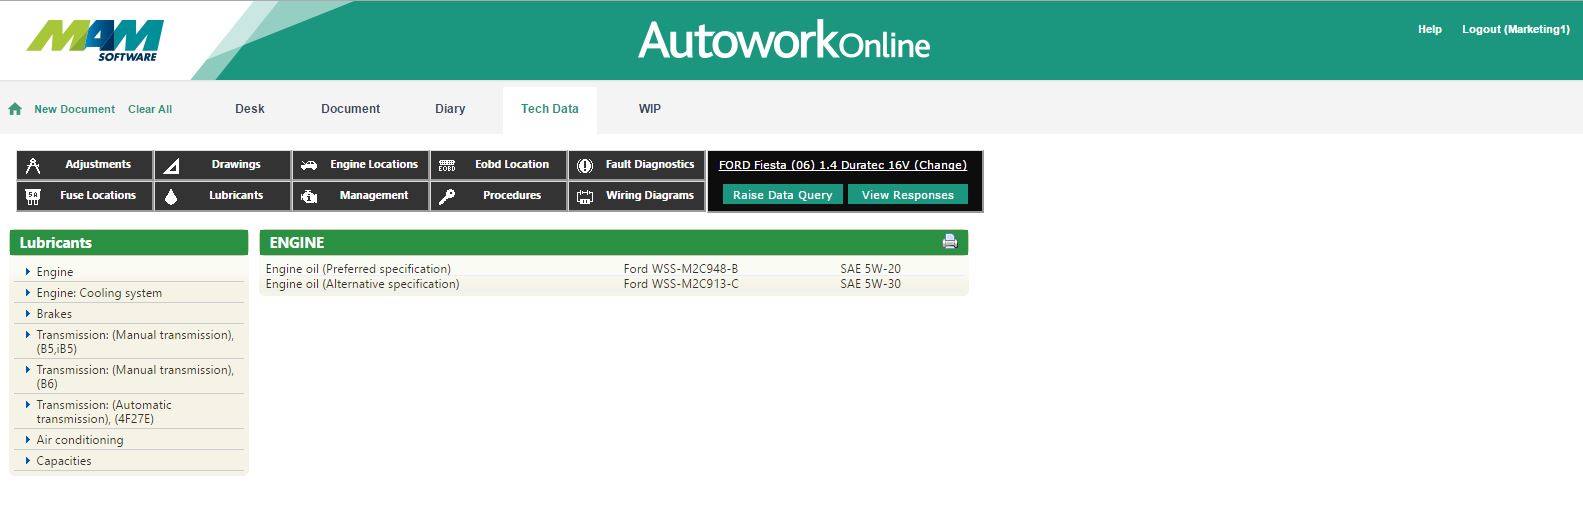Click the View Responses button
1583x512 pixels.
[x=907, y=195]
